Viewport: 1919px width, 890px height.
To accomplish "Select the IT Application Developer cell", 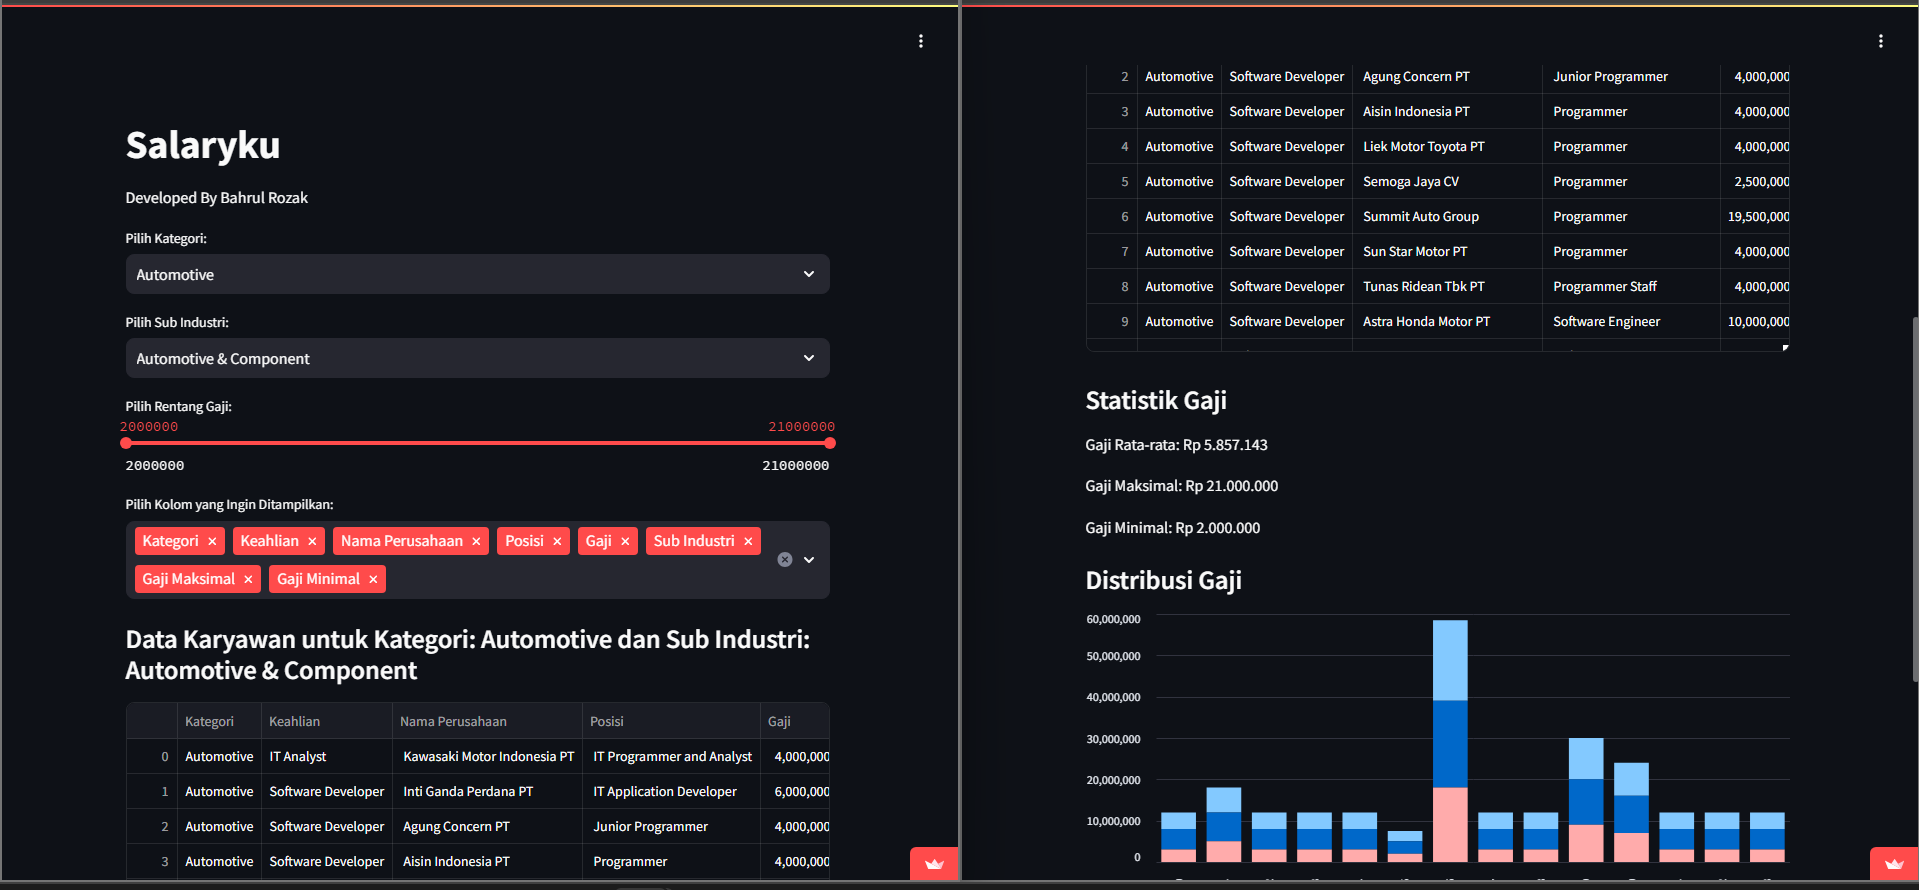I will (671, 791).
